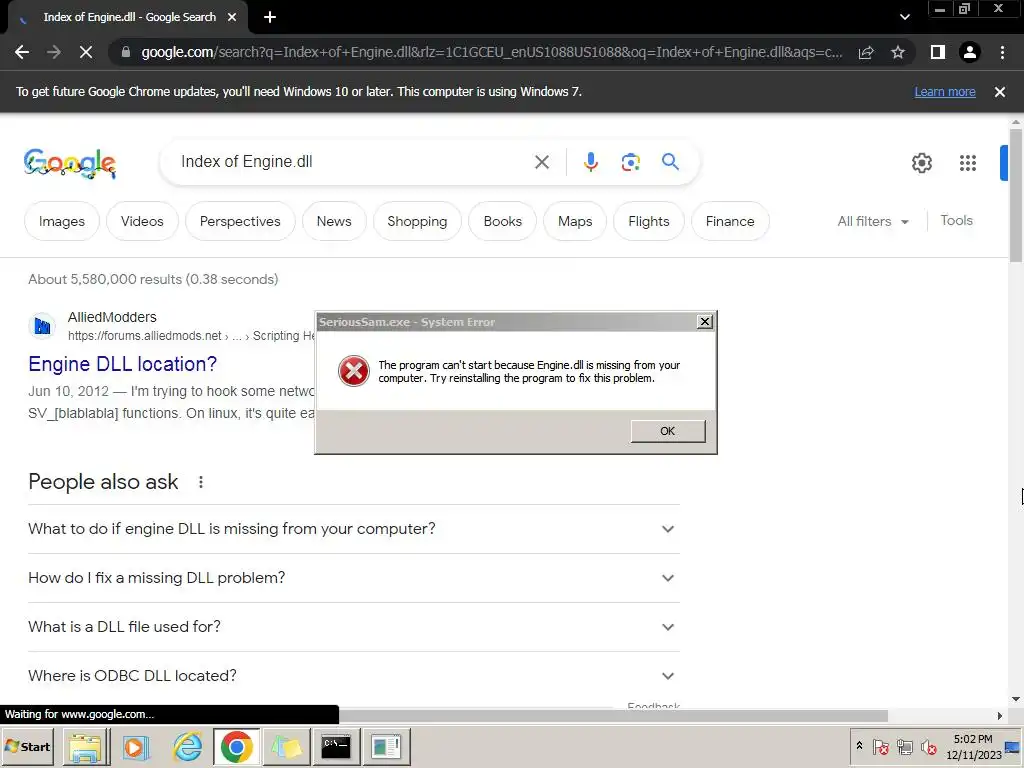
Task: Expand What is a DLL file used for
Action: (353, 627)
